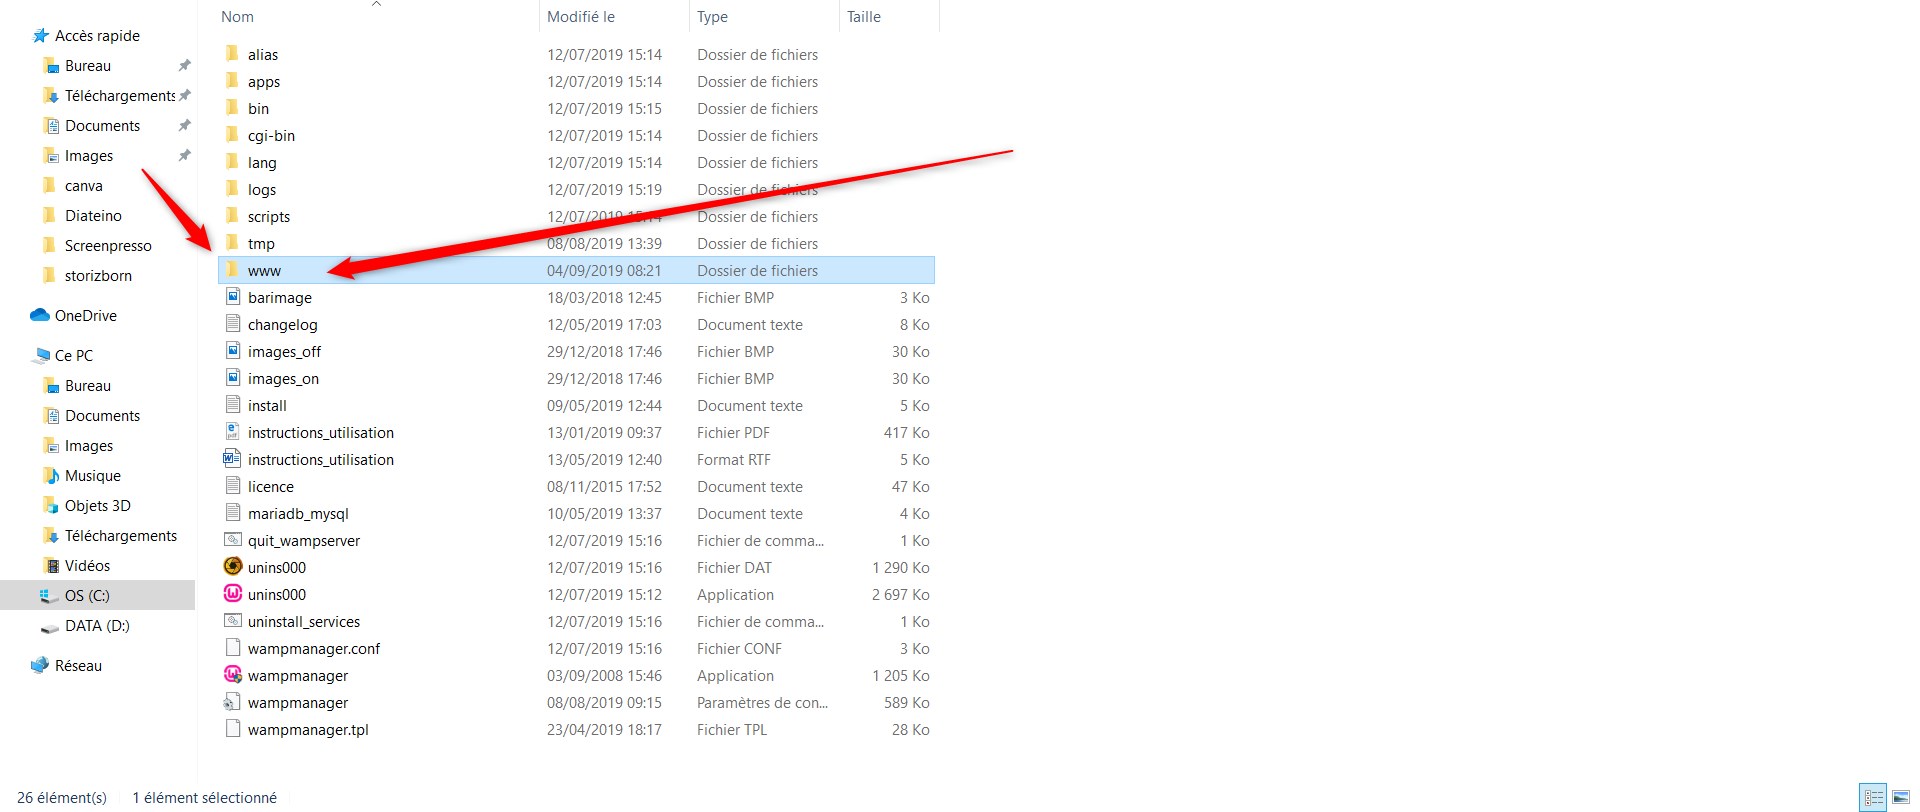Click the wampmanager Application icon
The width and height of the screenshot is (1920, 812).
(232, 675)
